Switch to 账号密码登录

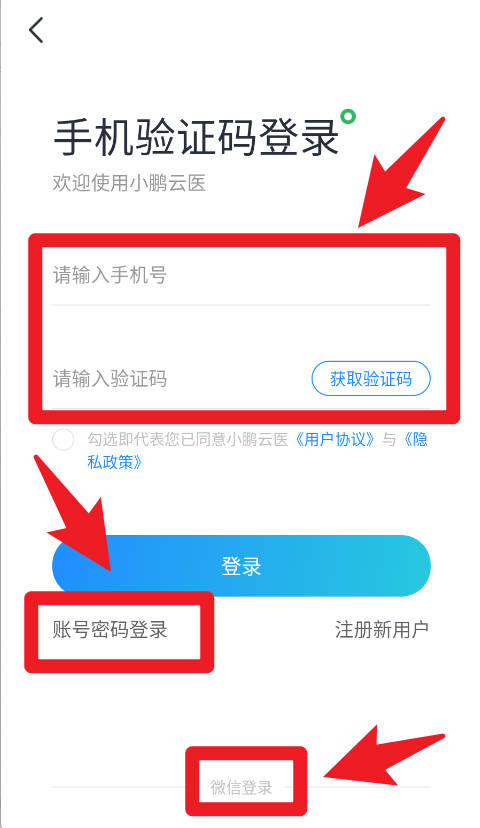pyautogui.click(x=110, y=629)
